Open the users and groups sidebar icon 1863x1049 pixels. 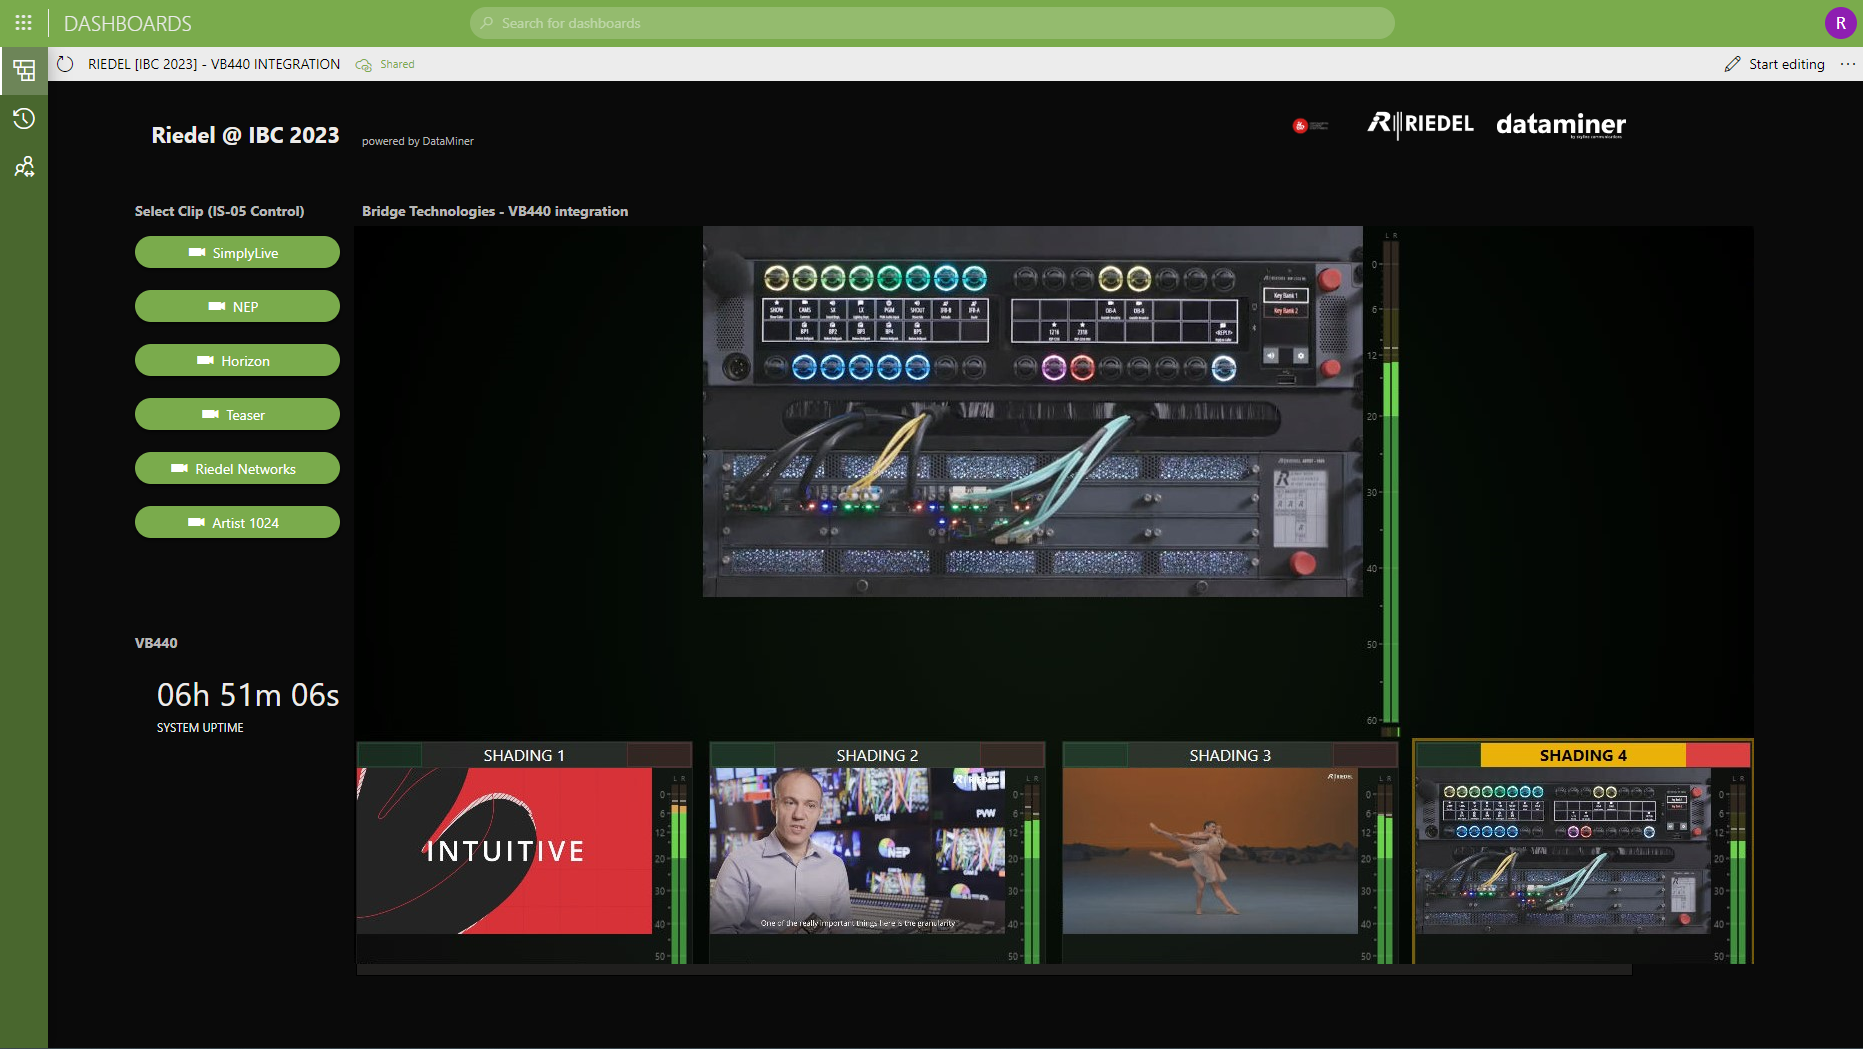[24, 166]
